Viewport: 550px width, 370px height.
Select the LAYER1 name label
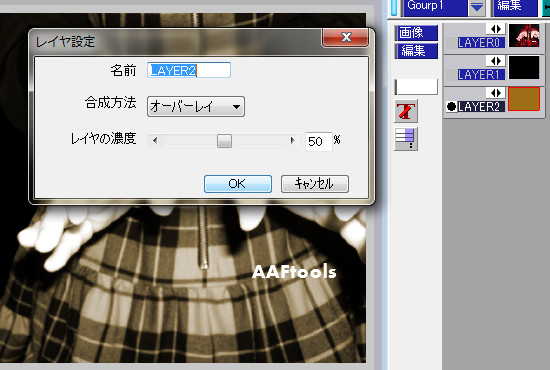tap(481, 75)
